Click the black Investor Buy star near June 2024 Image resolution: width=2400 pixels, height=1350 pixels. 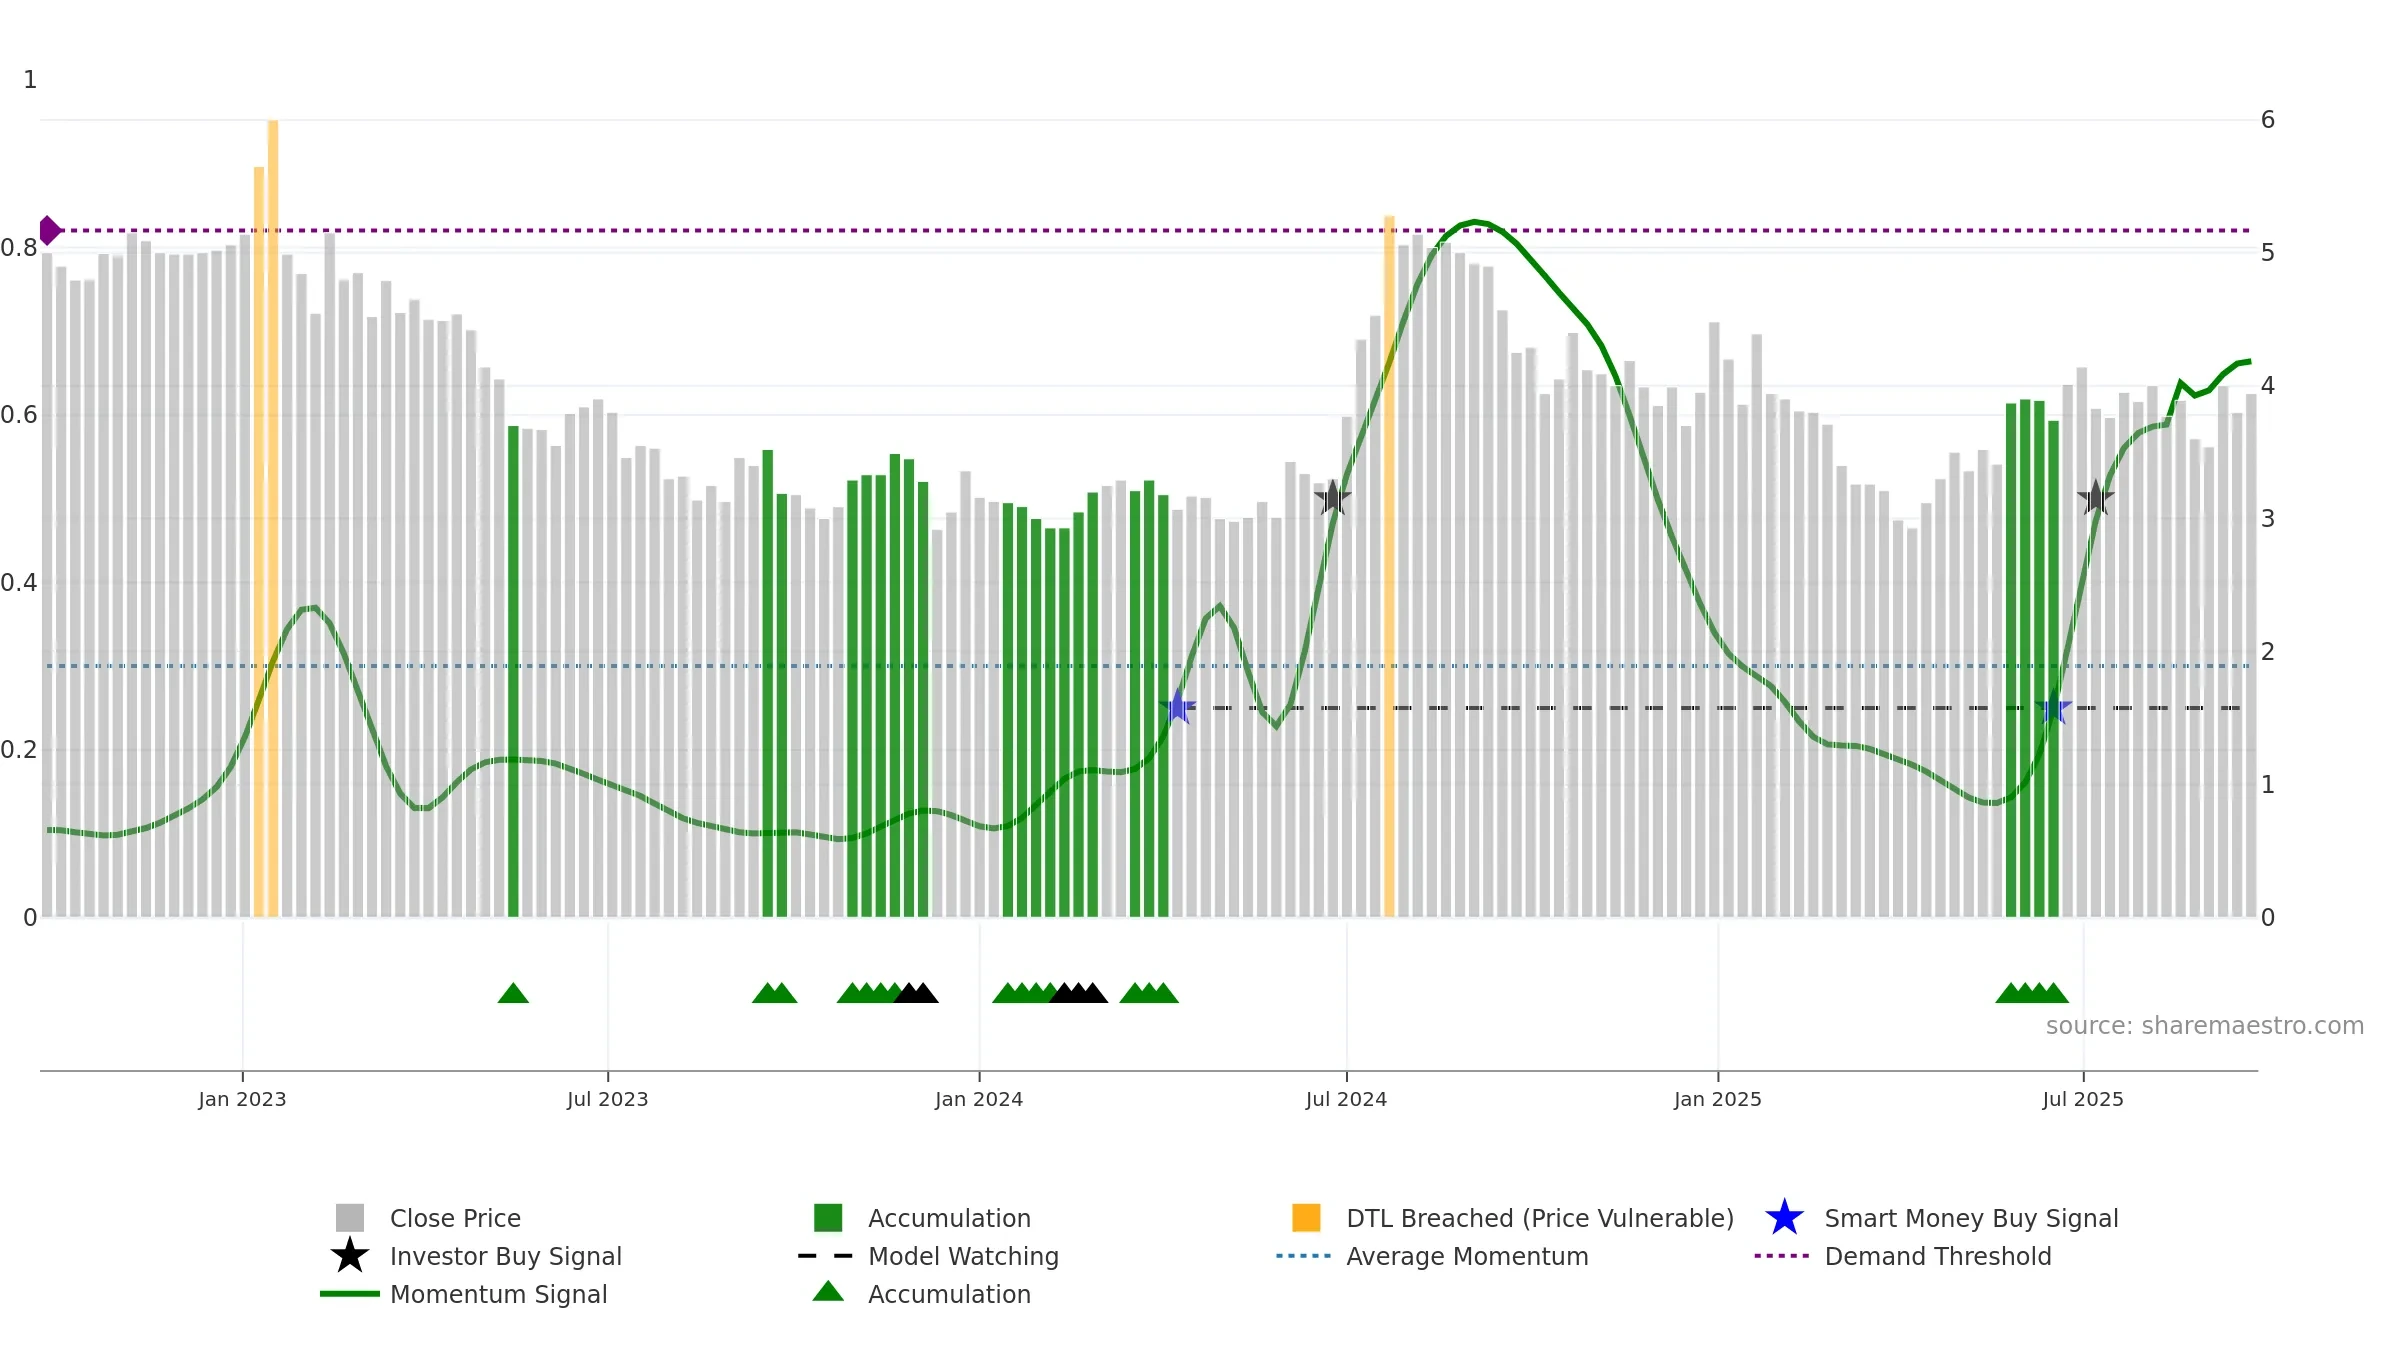1332,498
